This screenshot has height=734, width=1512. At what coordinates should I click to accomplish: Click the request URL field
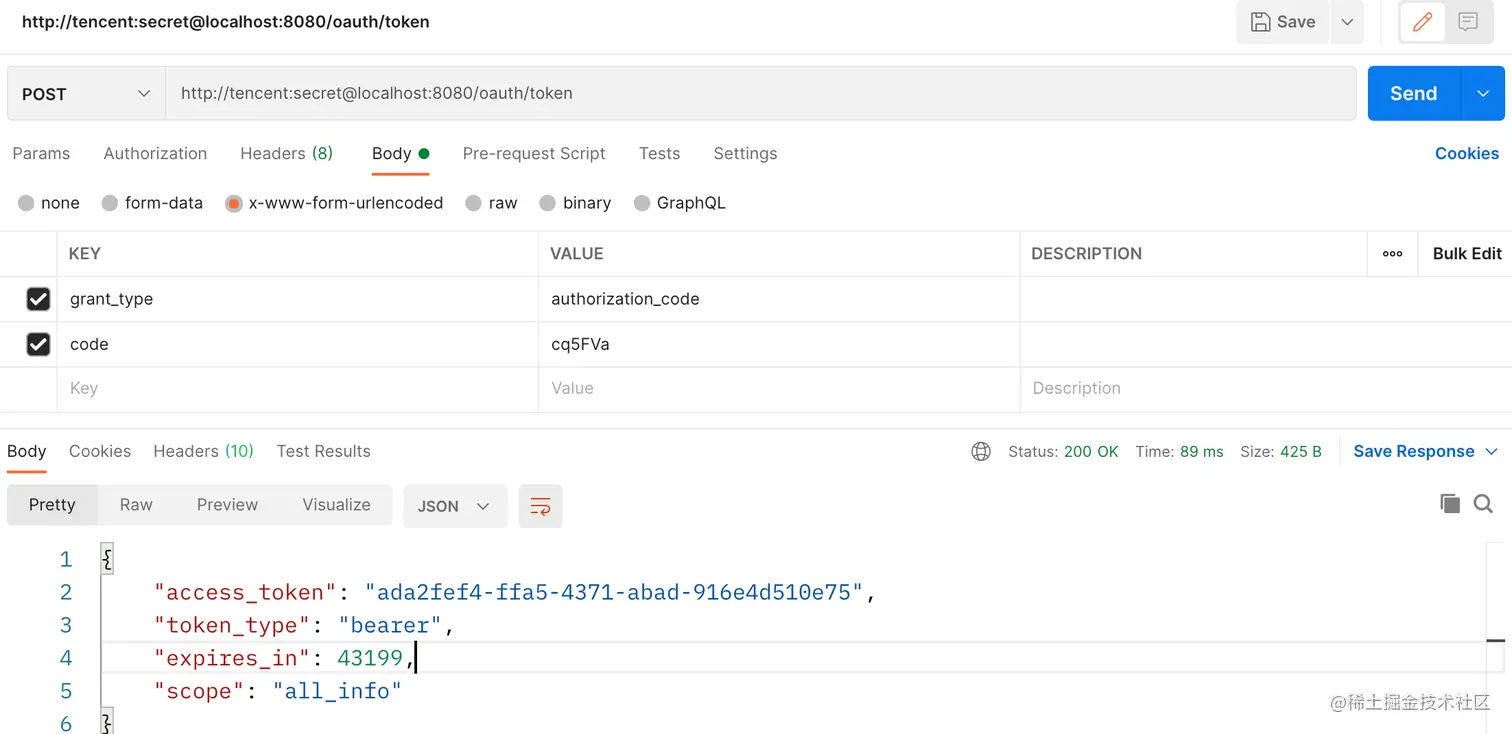click(x=761, y=94)
